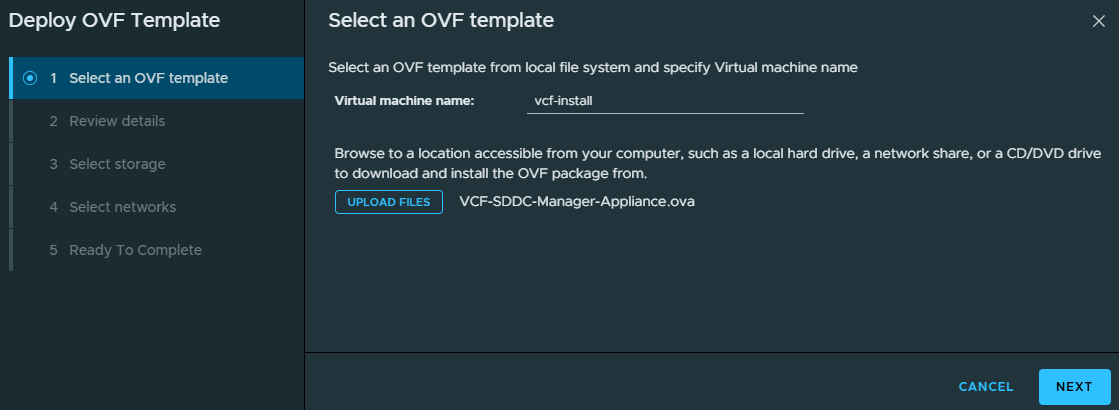
Task: Click the VCF-SDDC-Manager-Appliance.ova file name
Action: pyautogui.click(x=577, y=202)
